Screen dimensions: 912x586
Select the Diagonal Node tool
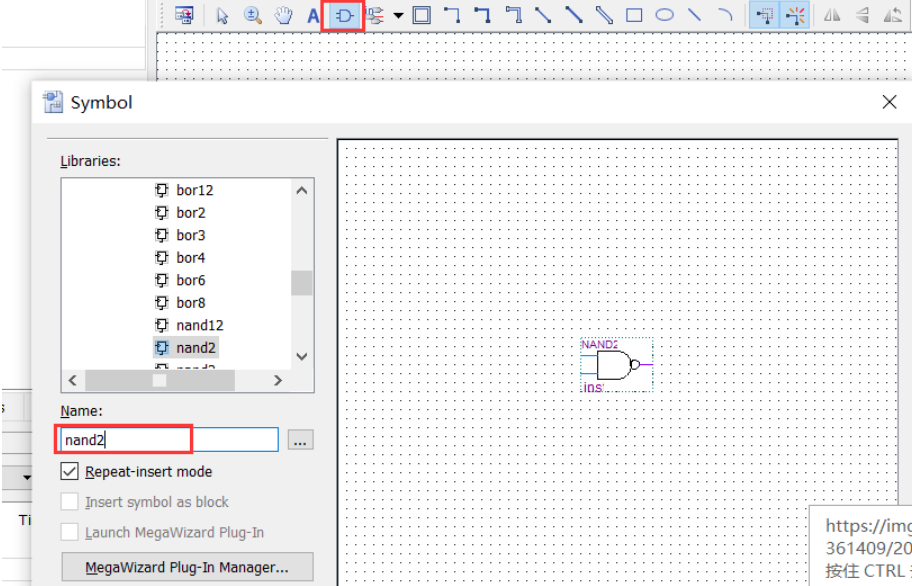[543, 15]
